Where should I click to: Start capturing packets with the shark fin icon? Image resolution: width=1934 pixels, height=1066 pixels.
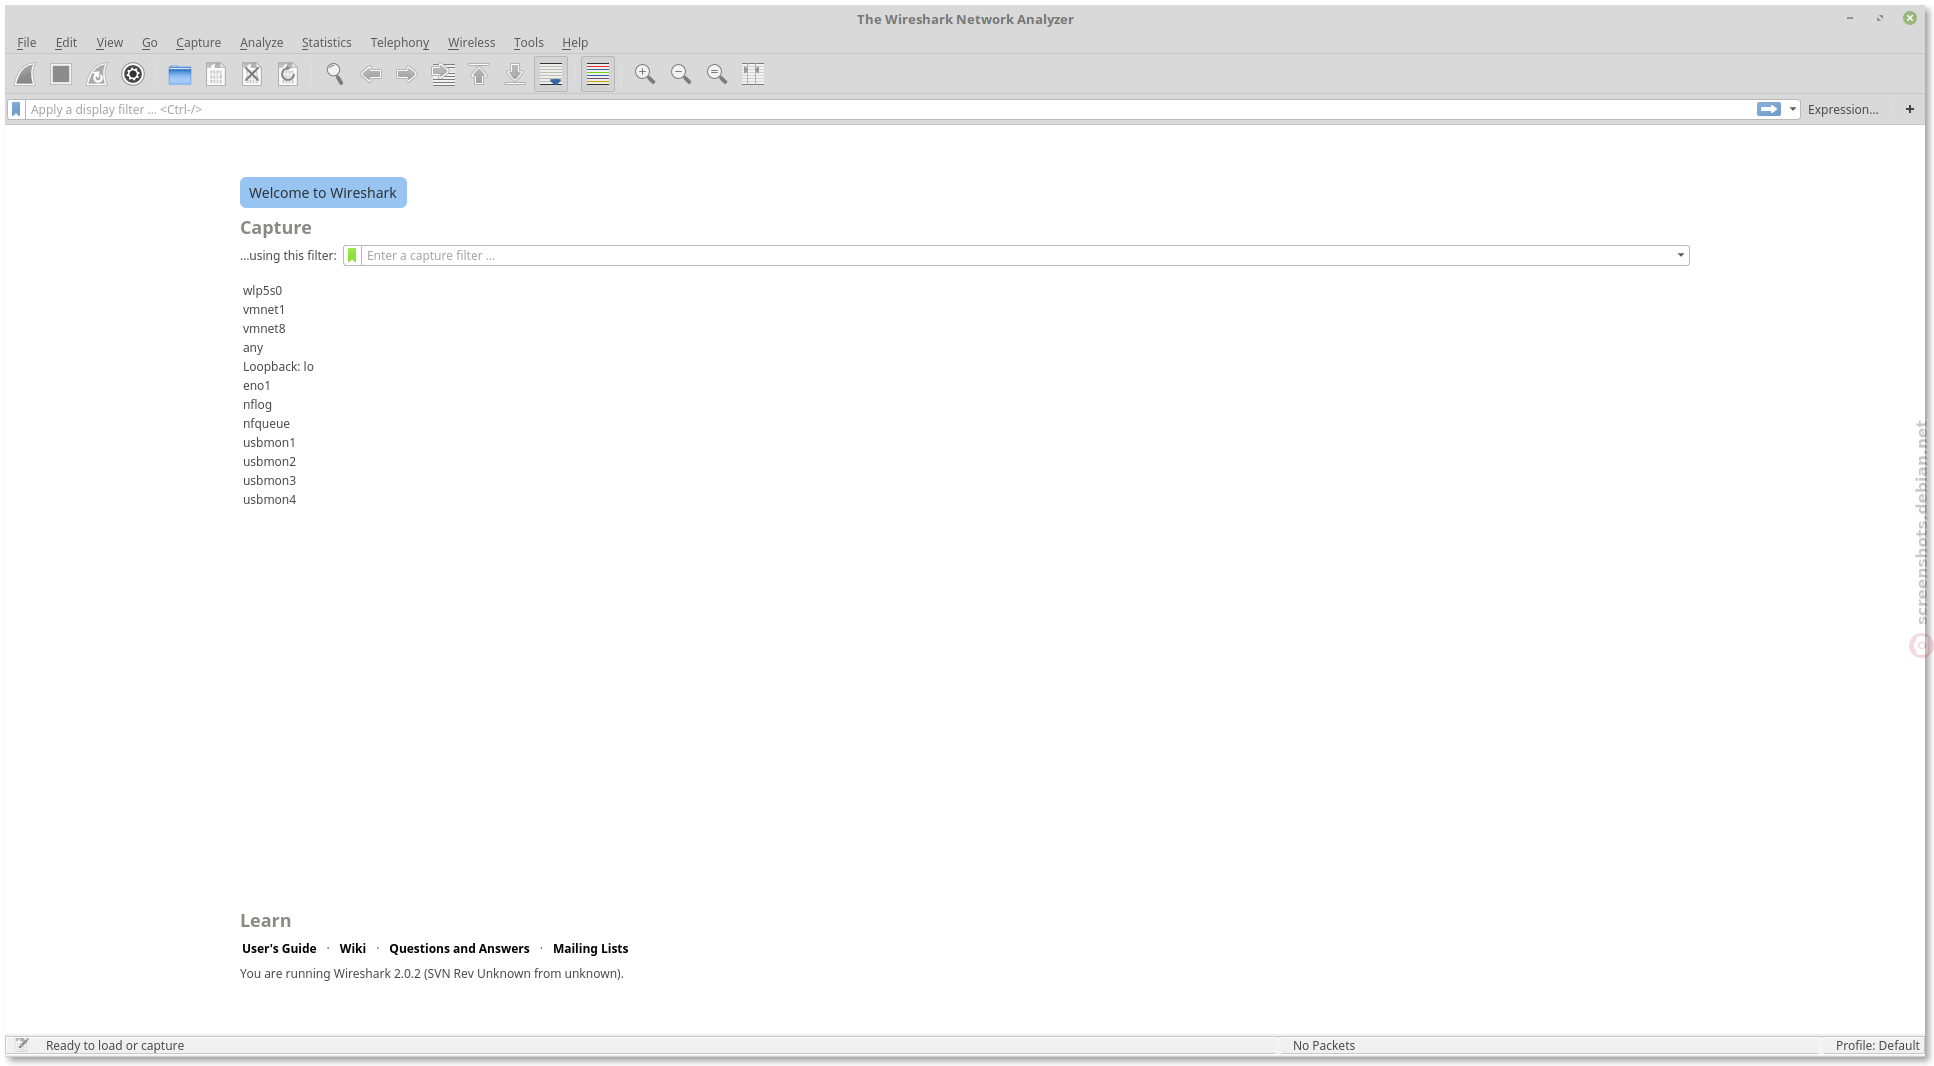pos(26,74)
